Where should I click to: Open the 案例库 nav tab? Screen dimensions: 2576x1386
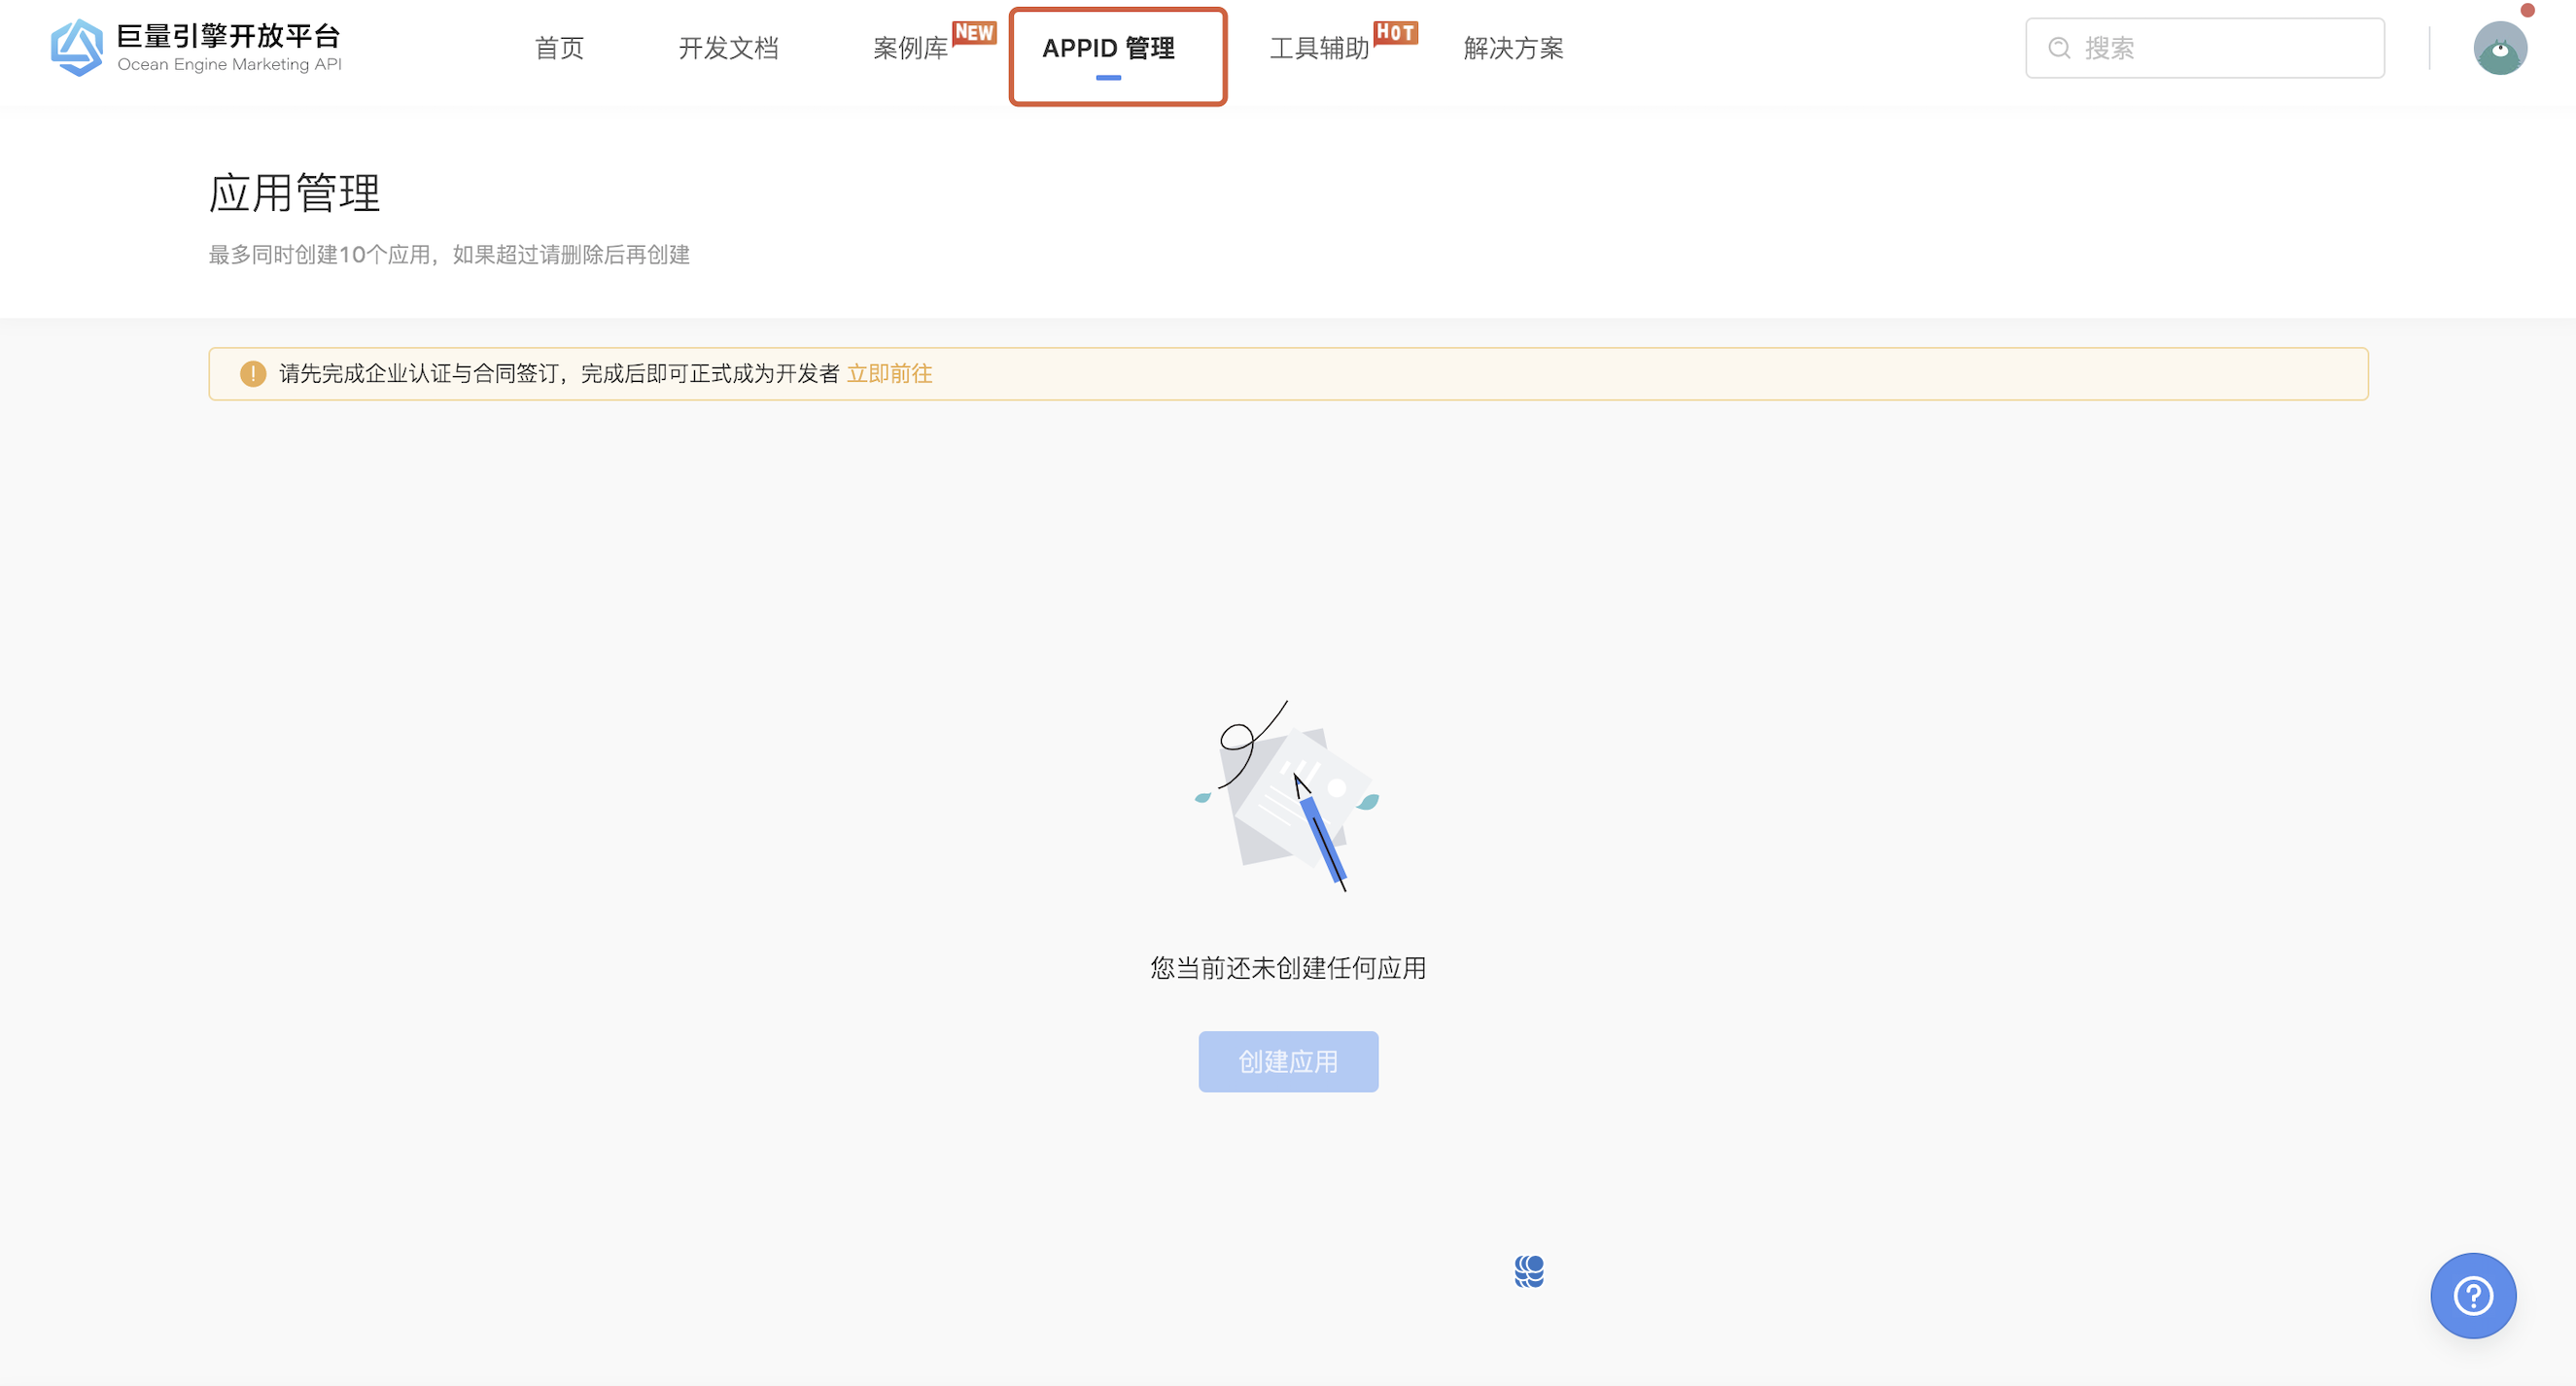point(910,48)
